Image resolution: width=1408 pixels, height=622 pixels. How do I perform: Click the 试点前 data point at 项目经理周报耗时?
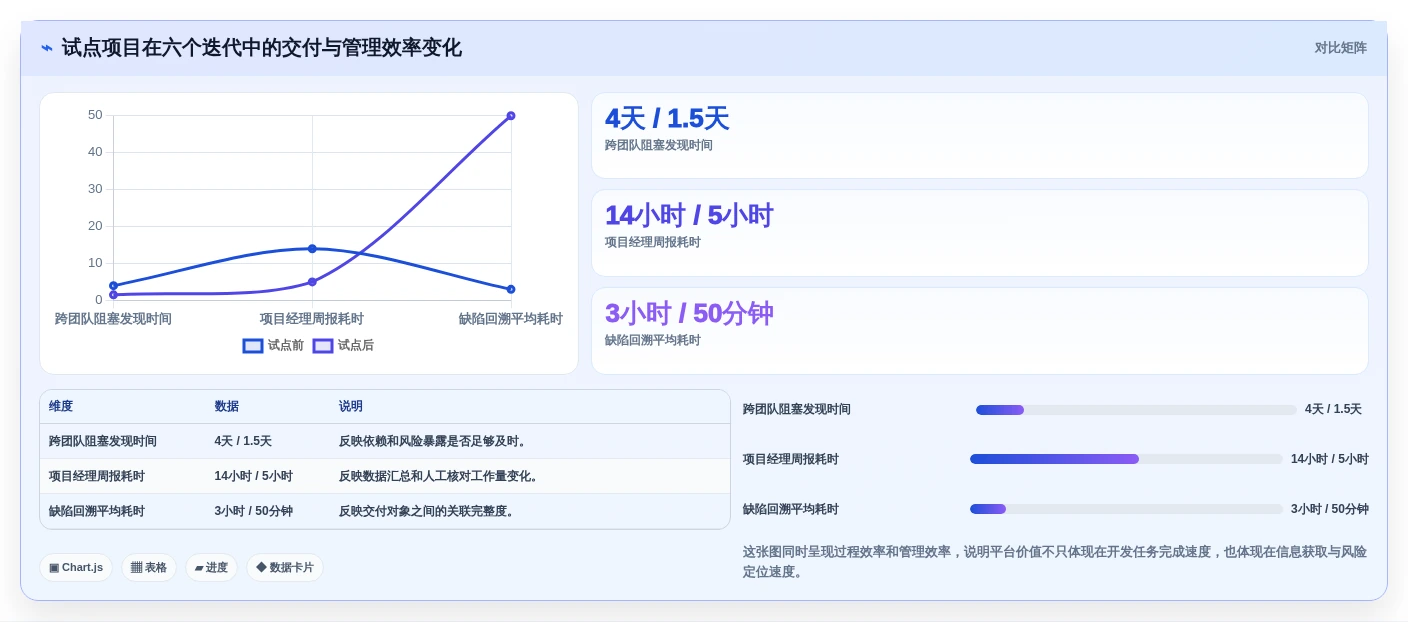coord(312,249)
